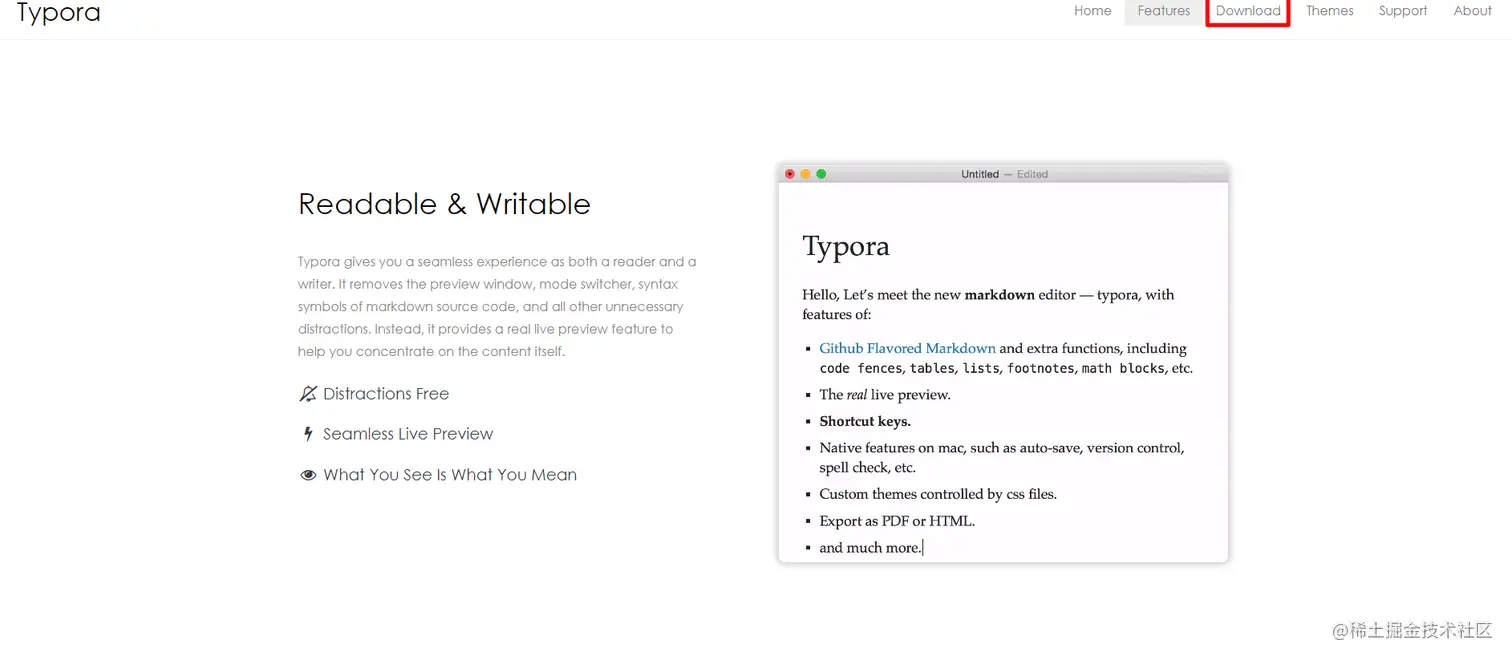This screenshot has width=1512, height=660.
Task: Click the Seamless Live Preview bolt icon
Action: pos(308,434)
